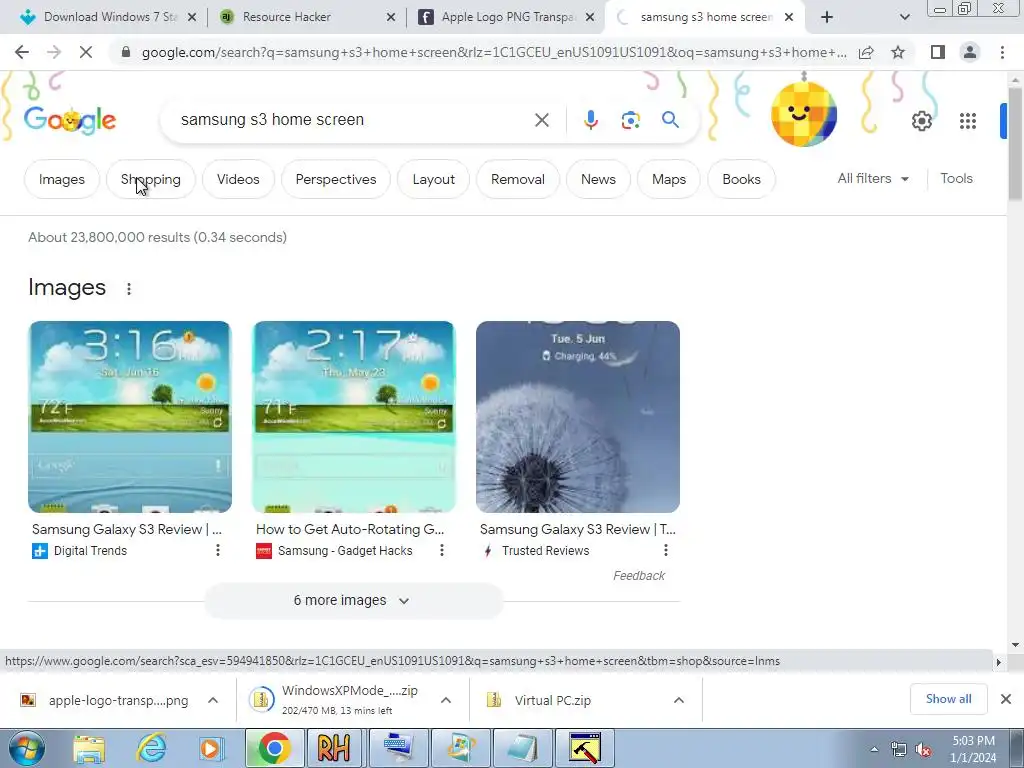
Task: Share this page from the address bar
Action: tap(866, 52)
